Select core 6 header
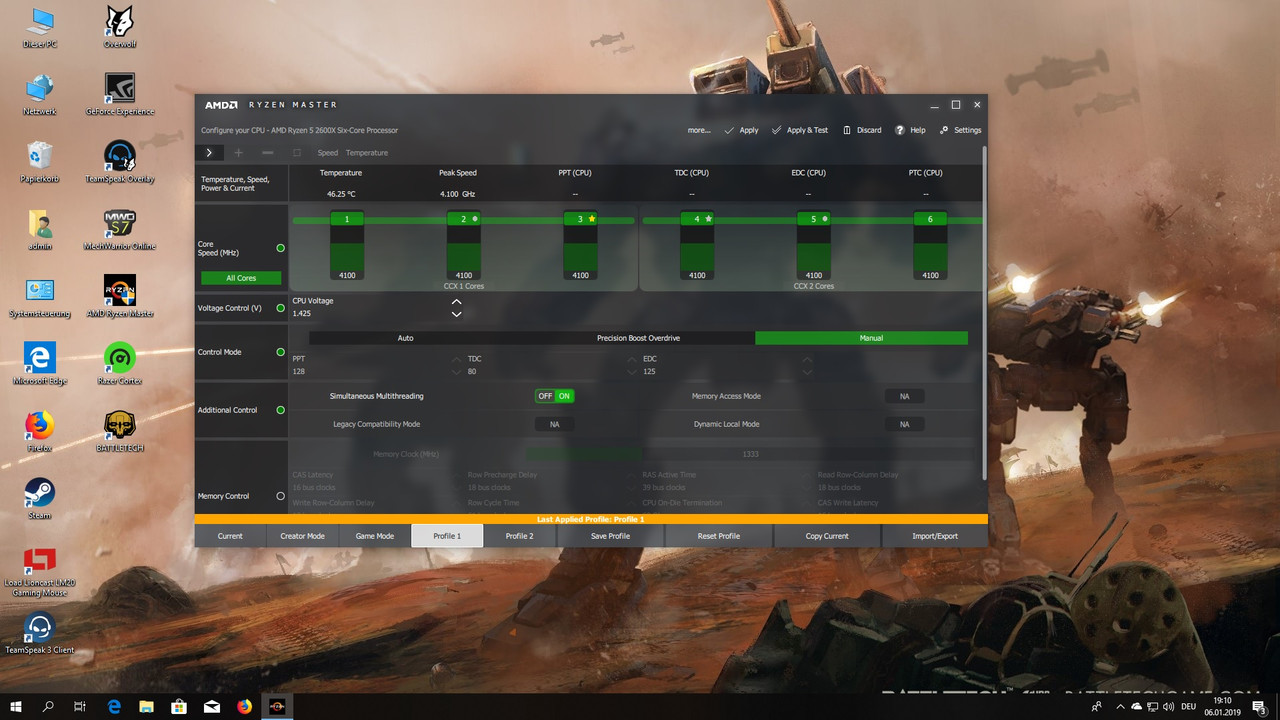This screenshot has width=1280, height=720. [x=930, y=219]
